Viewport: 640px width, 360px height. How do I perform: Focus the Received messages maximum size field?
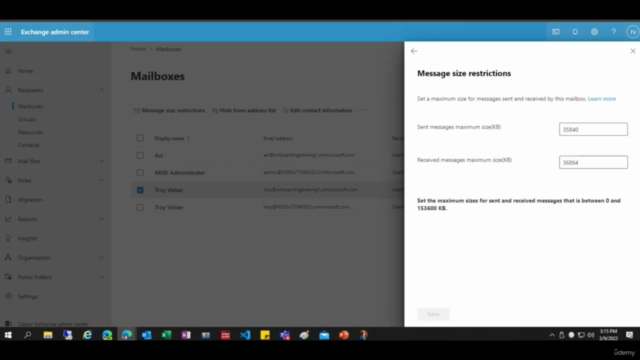tap(593, 162)
